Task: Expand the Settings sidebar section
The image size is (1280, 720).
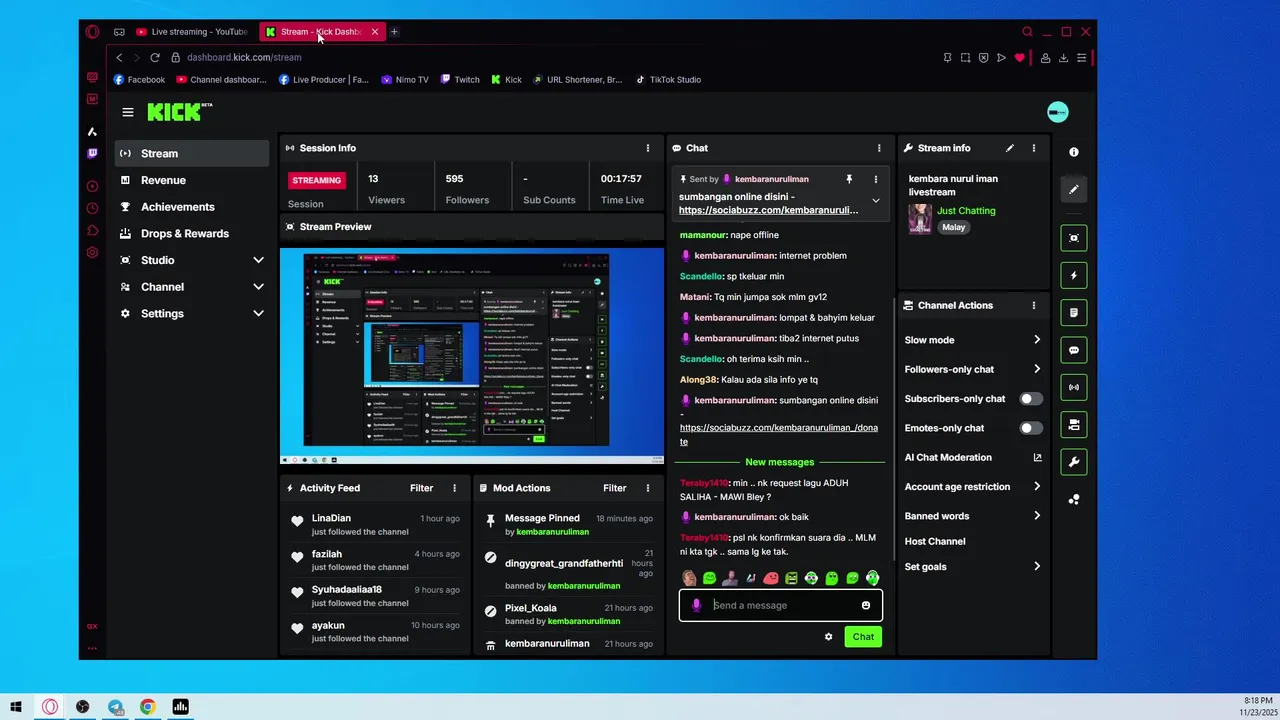Action: [258, 313]
